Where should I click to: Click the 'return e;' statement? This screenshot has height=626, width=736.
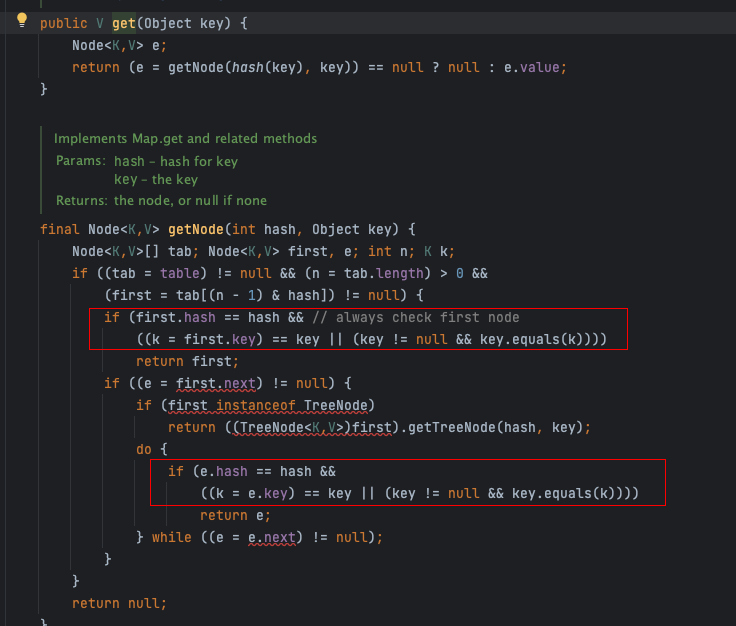[235, 516]
